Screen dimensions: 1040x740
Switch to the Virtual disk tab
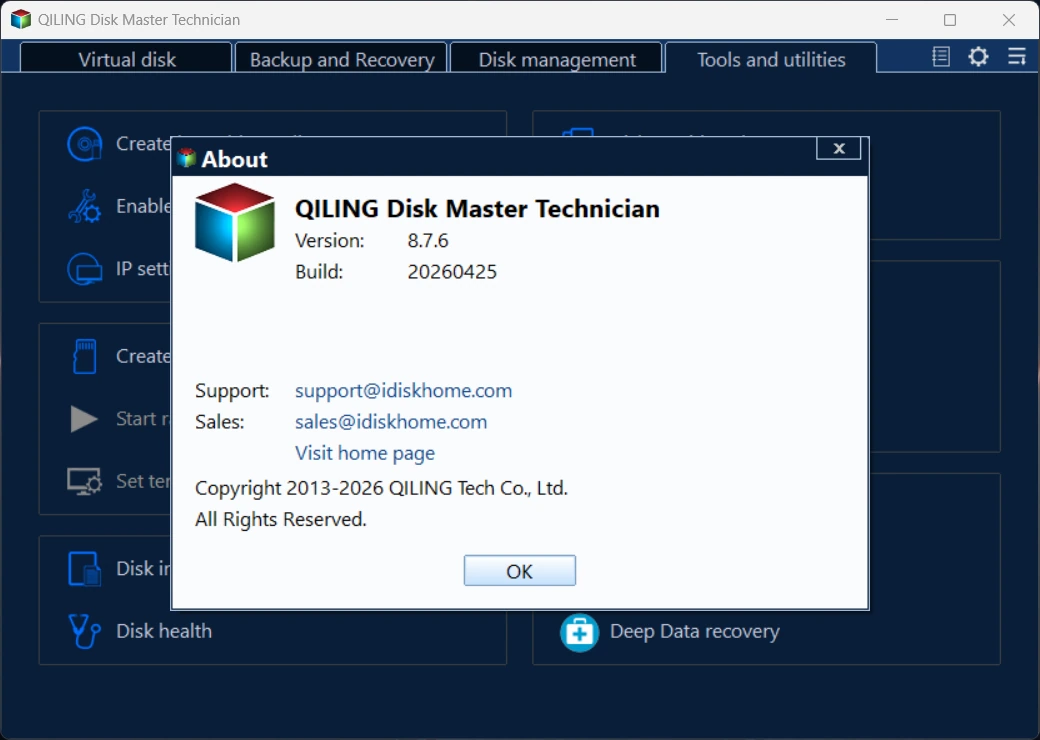tap(127, 59)
